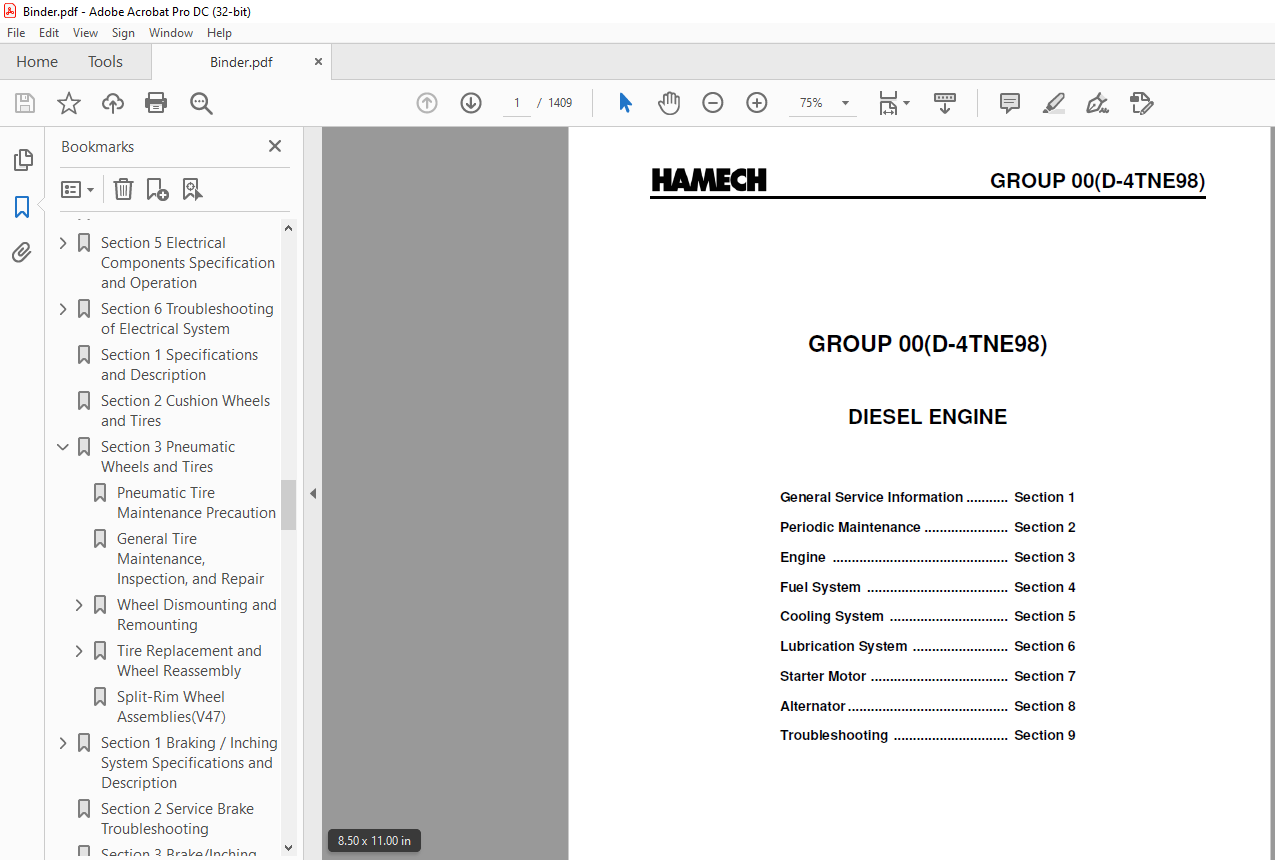Print the document using printer icon
This screenshot has width=1275, height=860.
click(156, 103)
